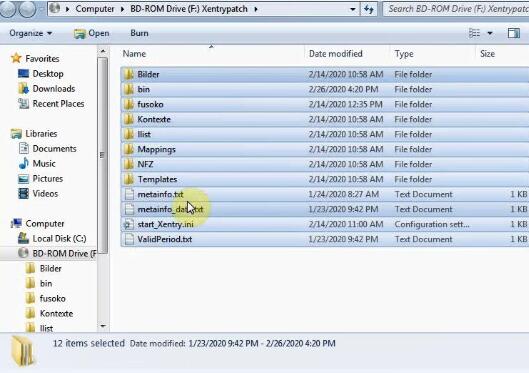Open Bilder subfolder in sidebar tree
This screenshot has width=529, height=373.
pyautogui.click(x=50, y=268)
